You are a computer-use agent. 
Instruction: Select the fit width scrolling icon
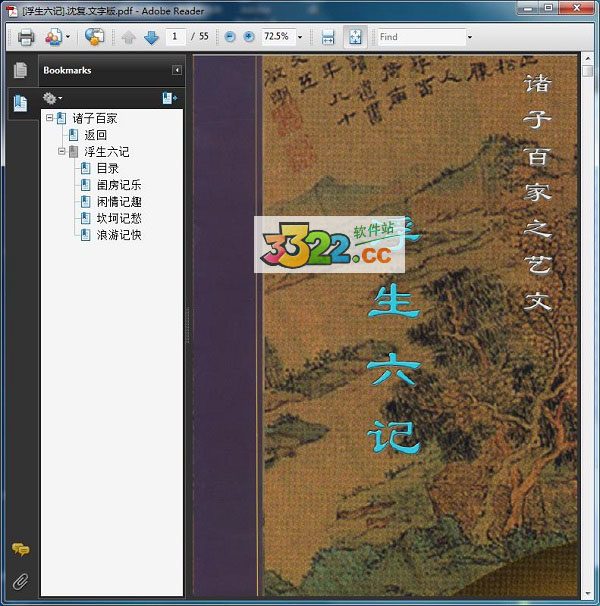328,37
